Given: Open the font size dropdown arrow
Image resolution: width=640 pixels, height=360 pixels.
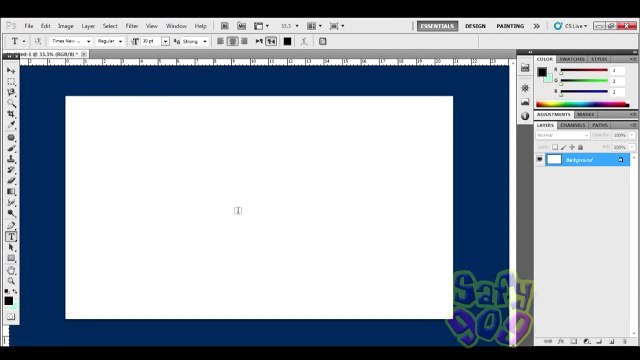Looking at the screenshot, I should pyautogui.click(x=165, y=41).
